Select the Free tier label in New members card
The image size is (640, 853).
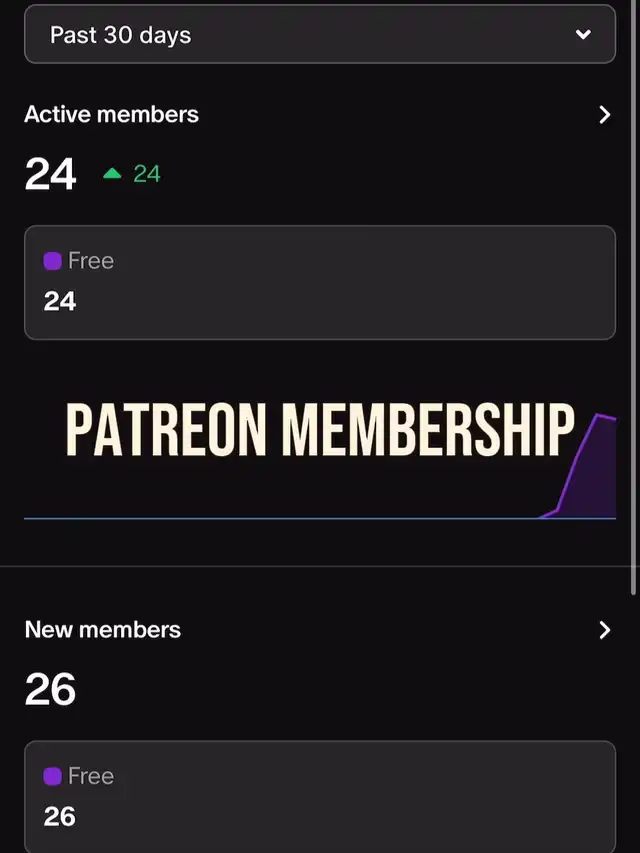pos(91,776)
